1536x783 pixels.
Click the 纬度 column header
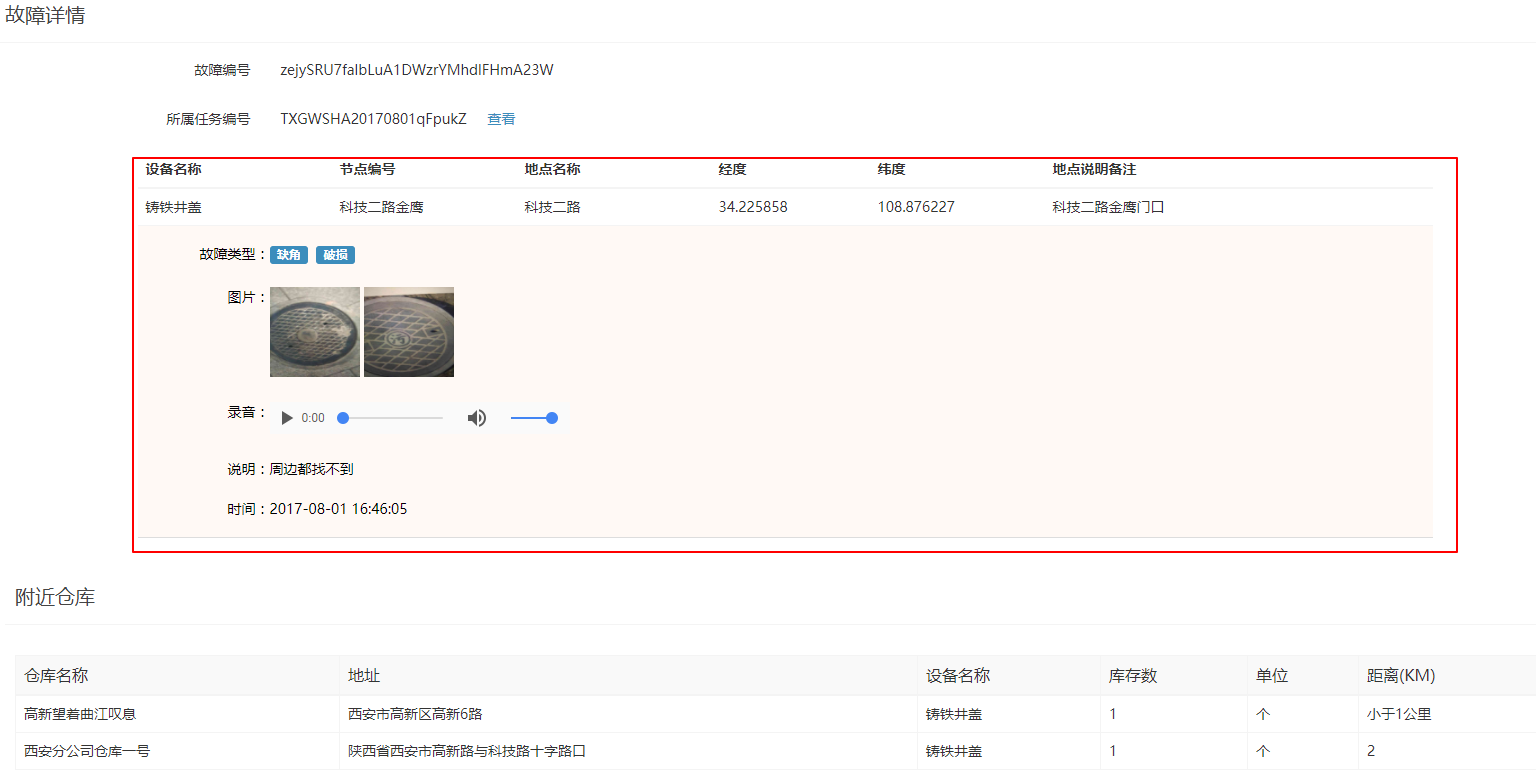pos(892,170)
